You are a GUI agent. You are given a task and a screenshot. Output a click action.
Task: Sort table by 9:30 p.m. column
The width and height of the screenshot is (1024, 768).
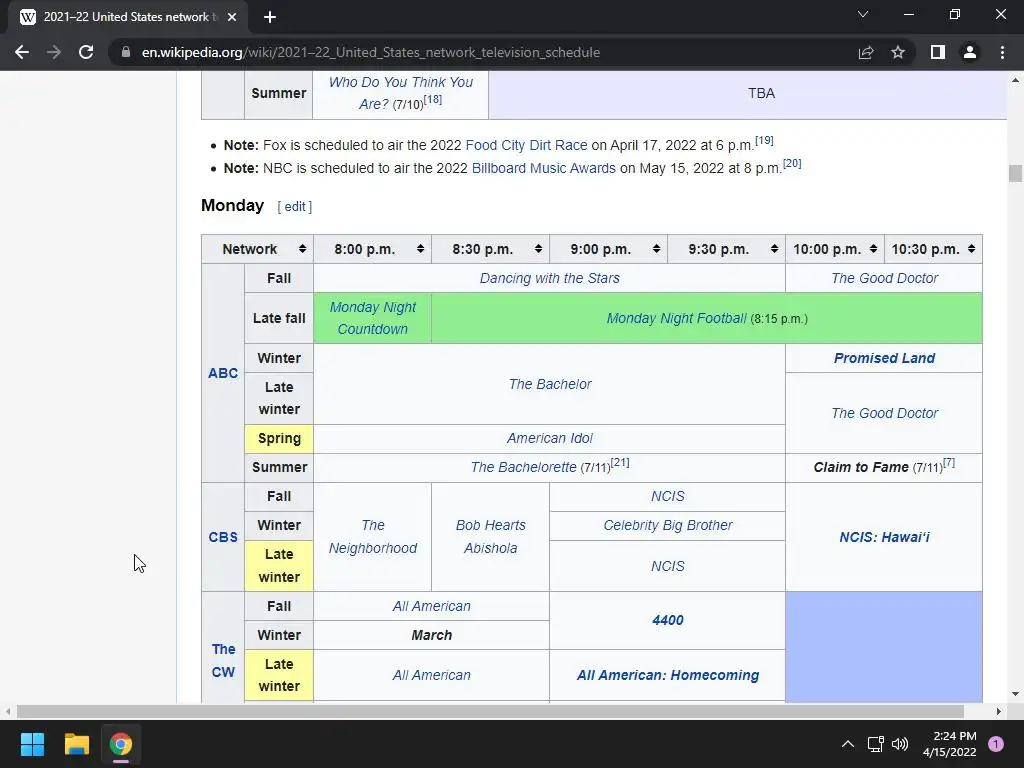pyautogui.click(x=775, y=249)
